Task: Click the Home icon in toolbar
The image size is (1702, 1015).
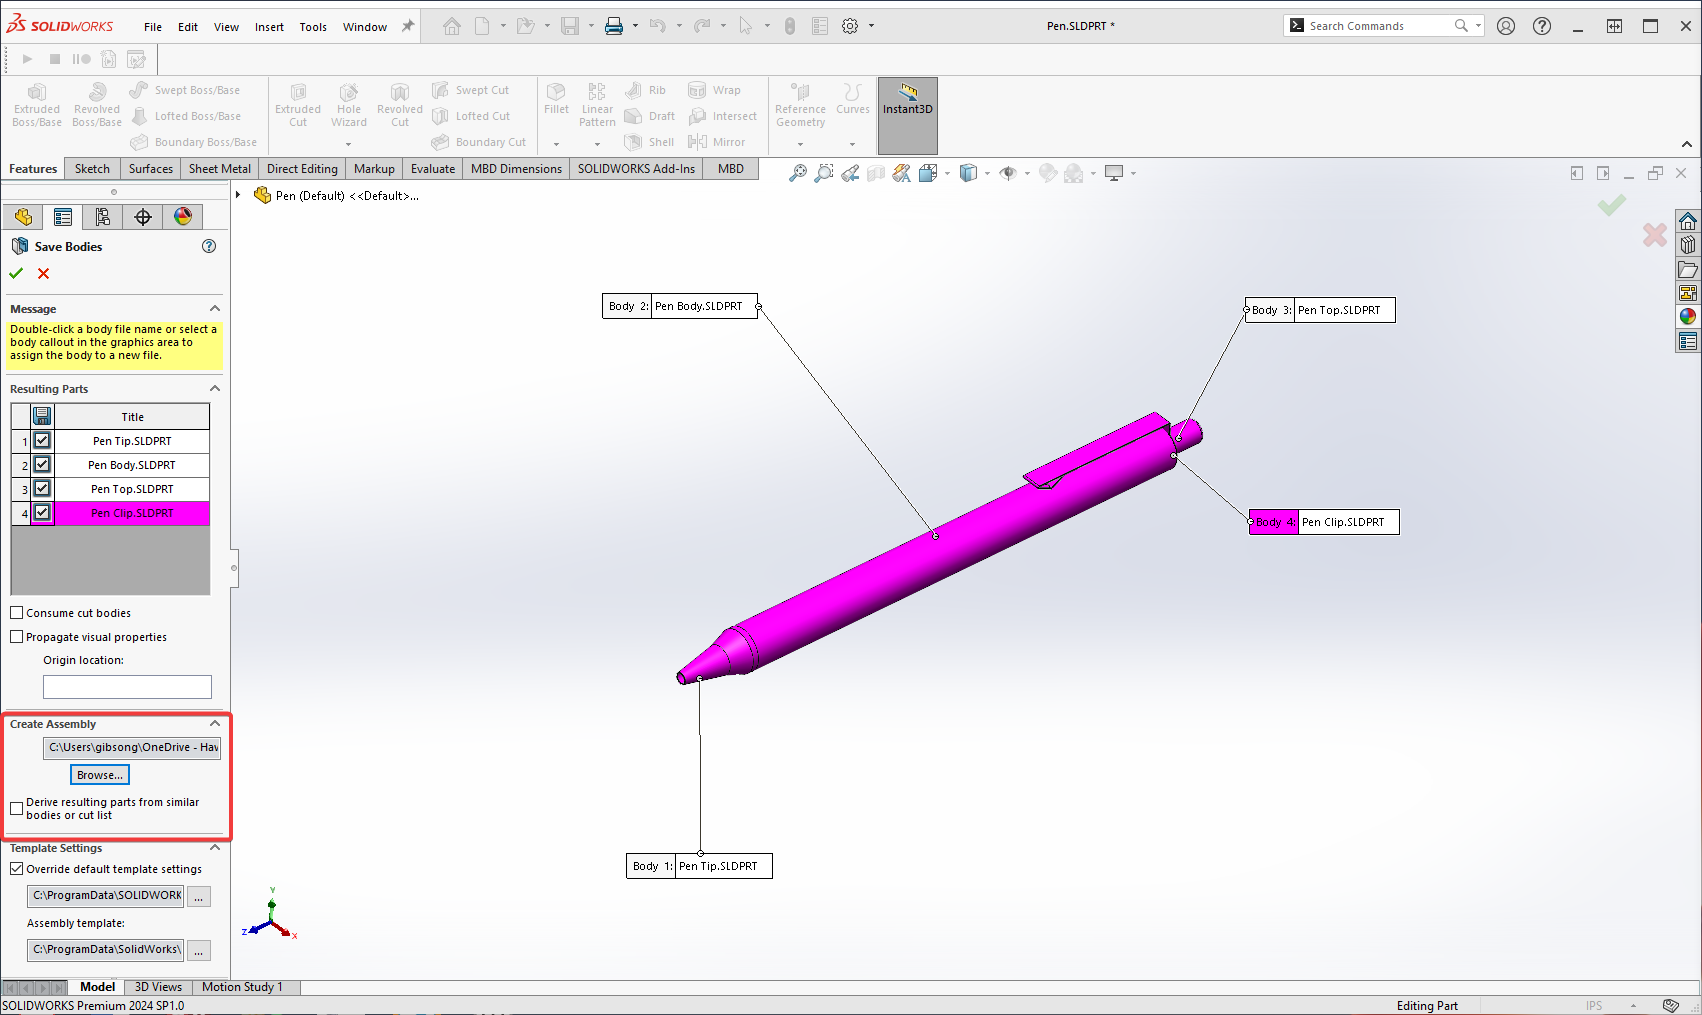Action: pyautogui.click(x=452, y=26)
